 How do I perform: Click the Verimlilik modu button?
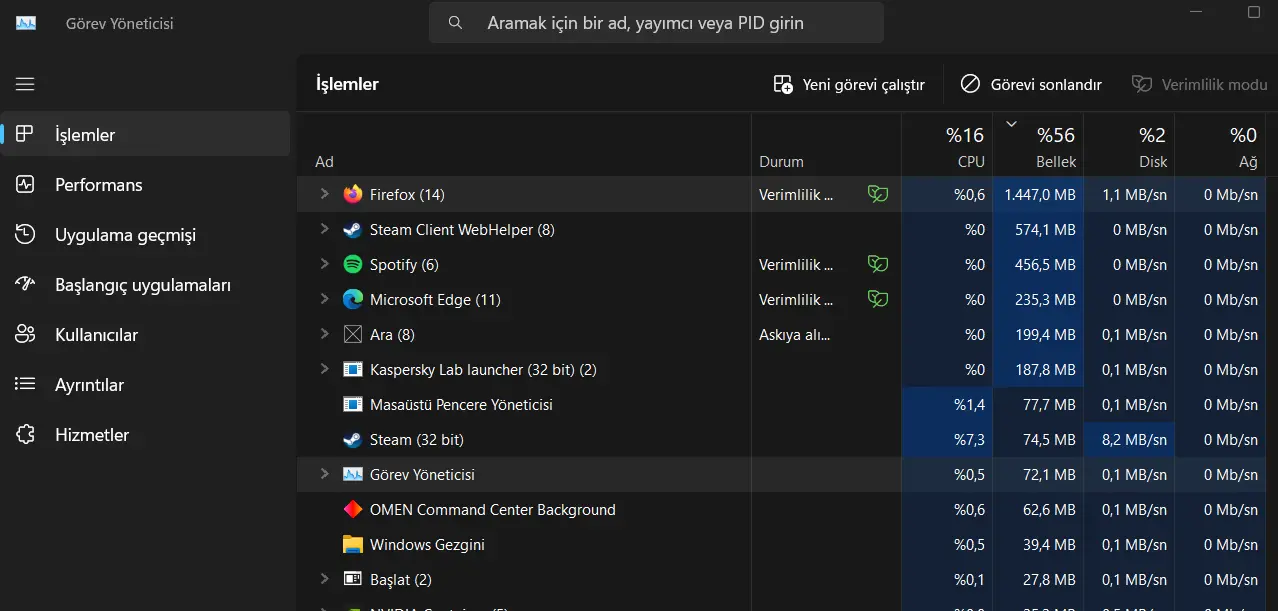(x=1199, y=85)
